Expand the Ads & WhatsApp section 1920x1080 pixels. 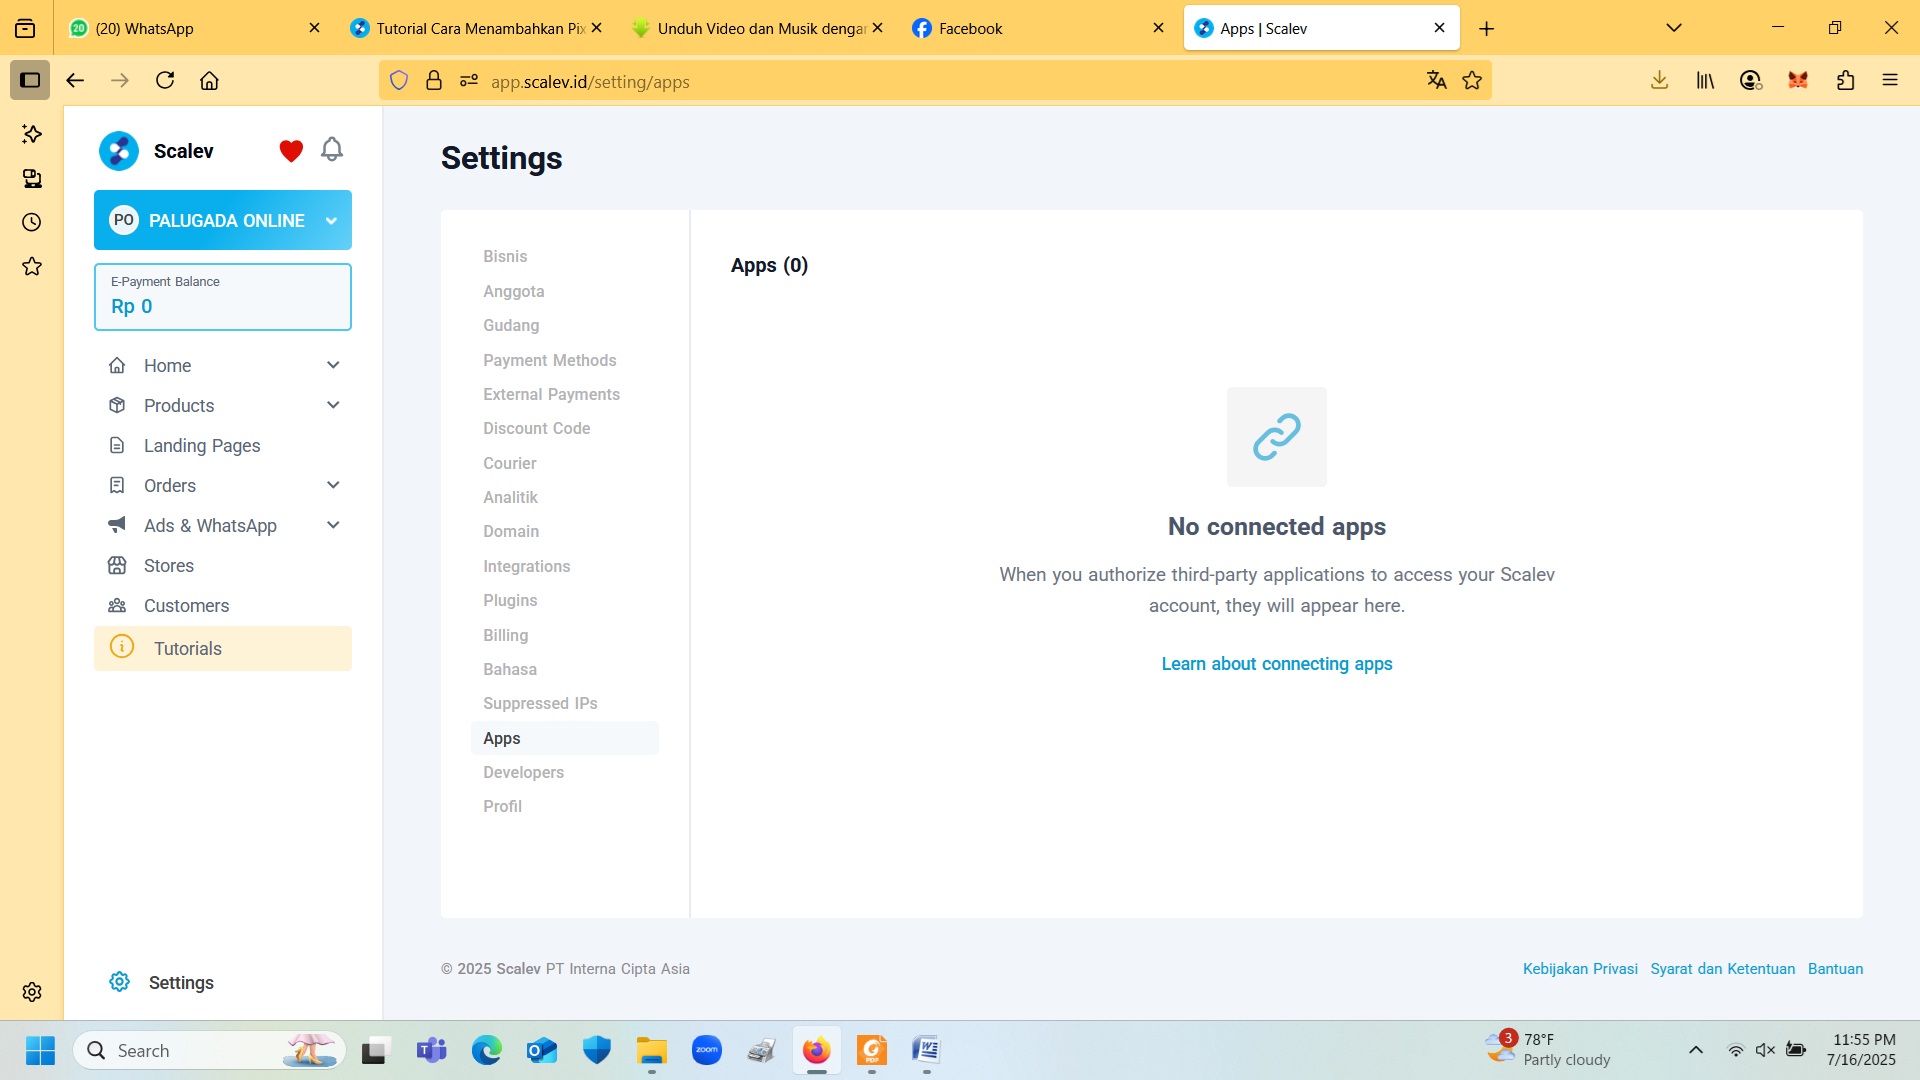(x=210, y=525)
